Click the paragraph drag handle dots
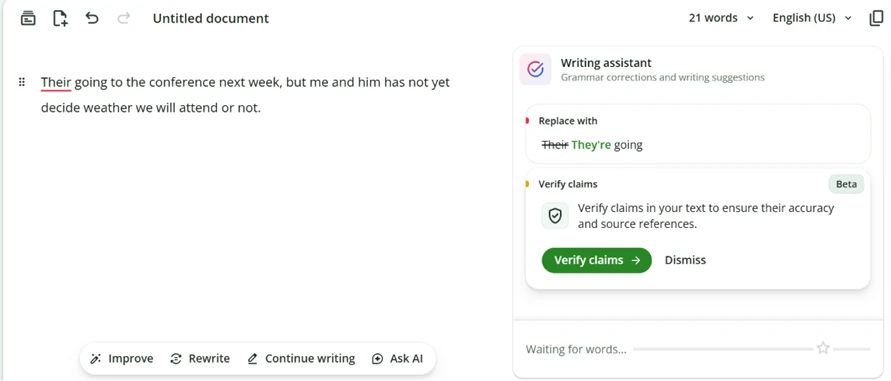This screenshot has height=381, width=891. pos(22,82)
